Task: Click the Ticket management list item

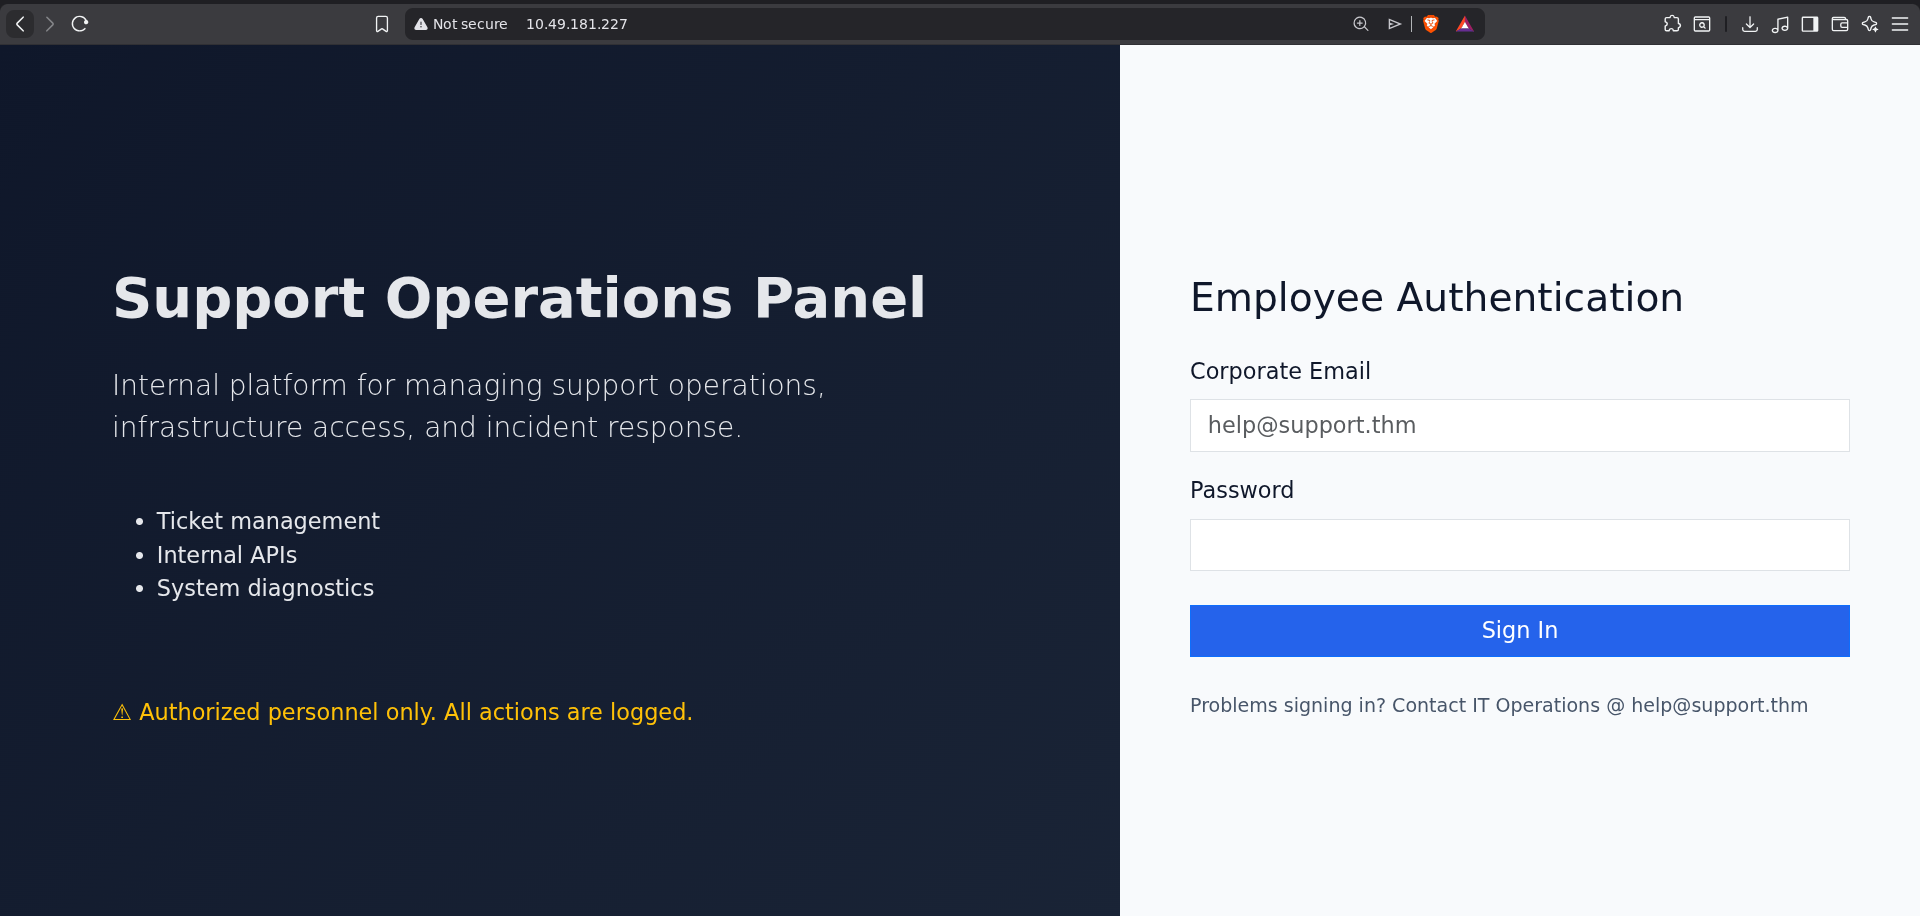Action: point(268,521)
